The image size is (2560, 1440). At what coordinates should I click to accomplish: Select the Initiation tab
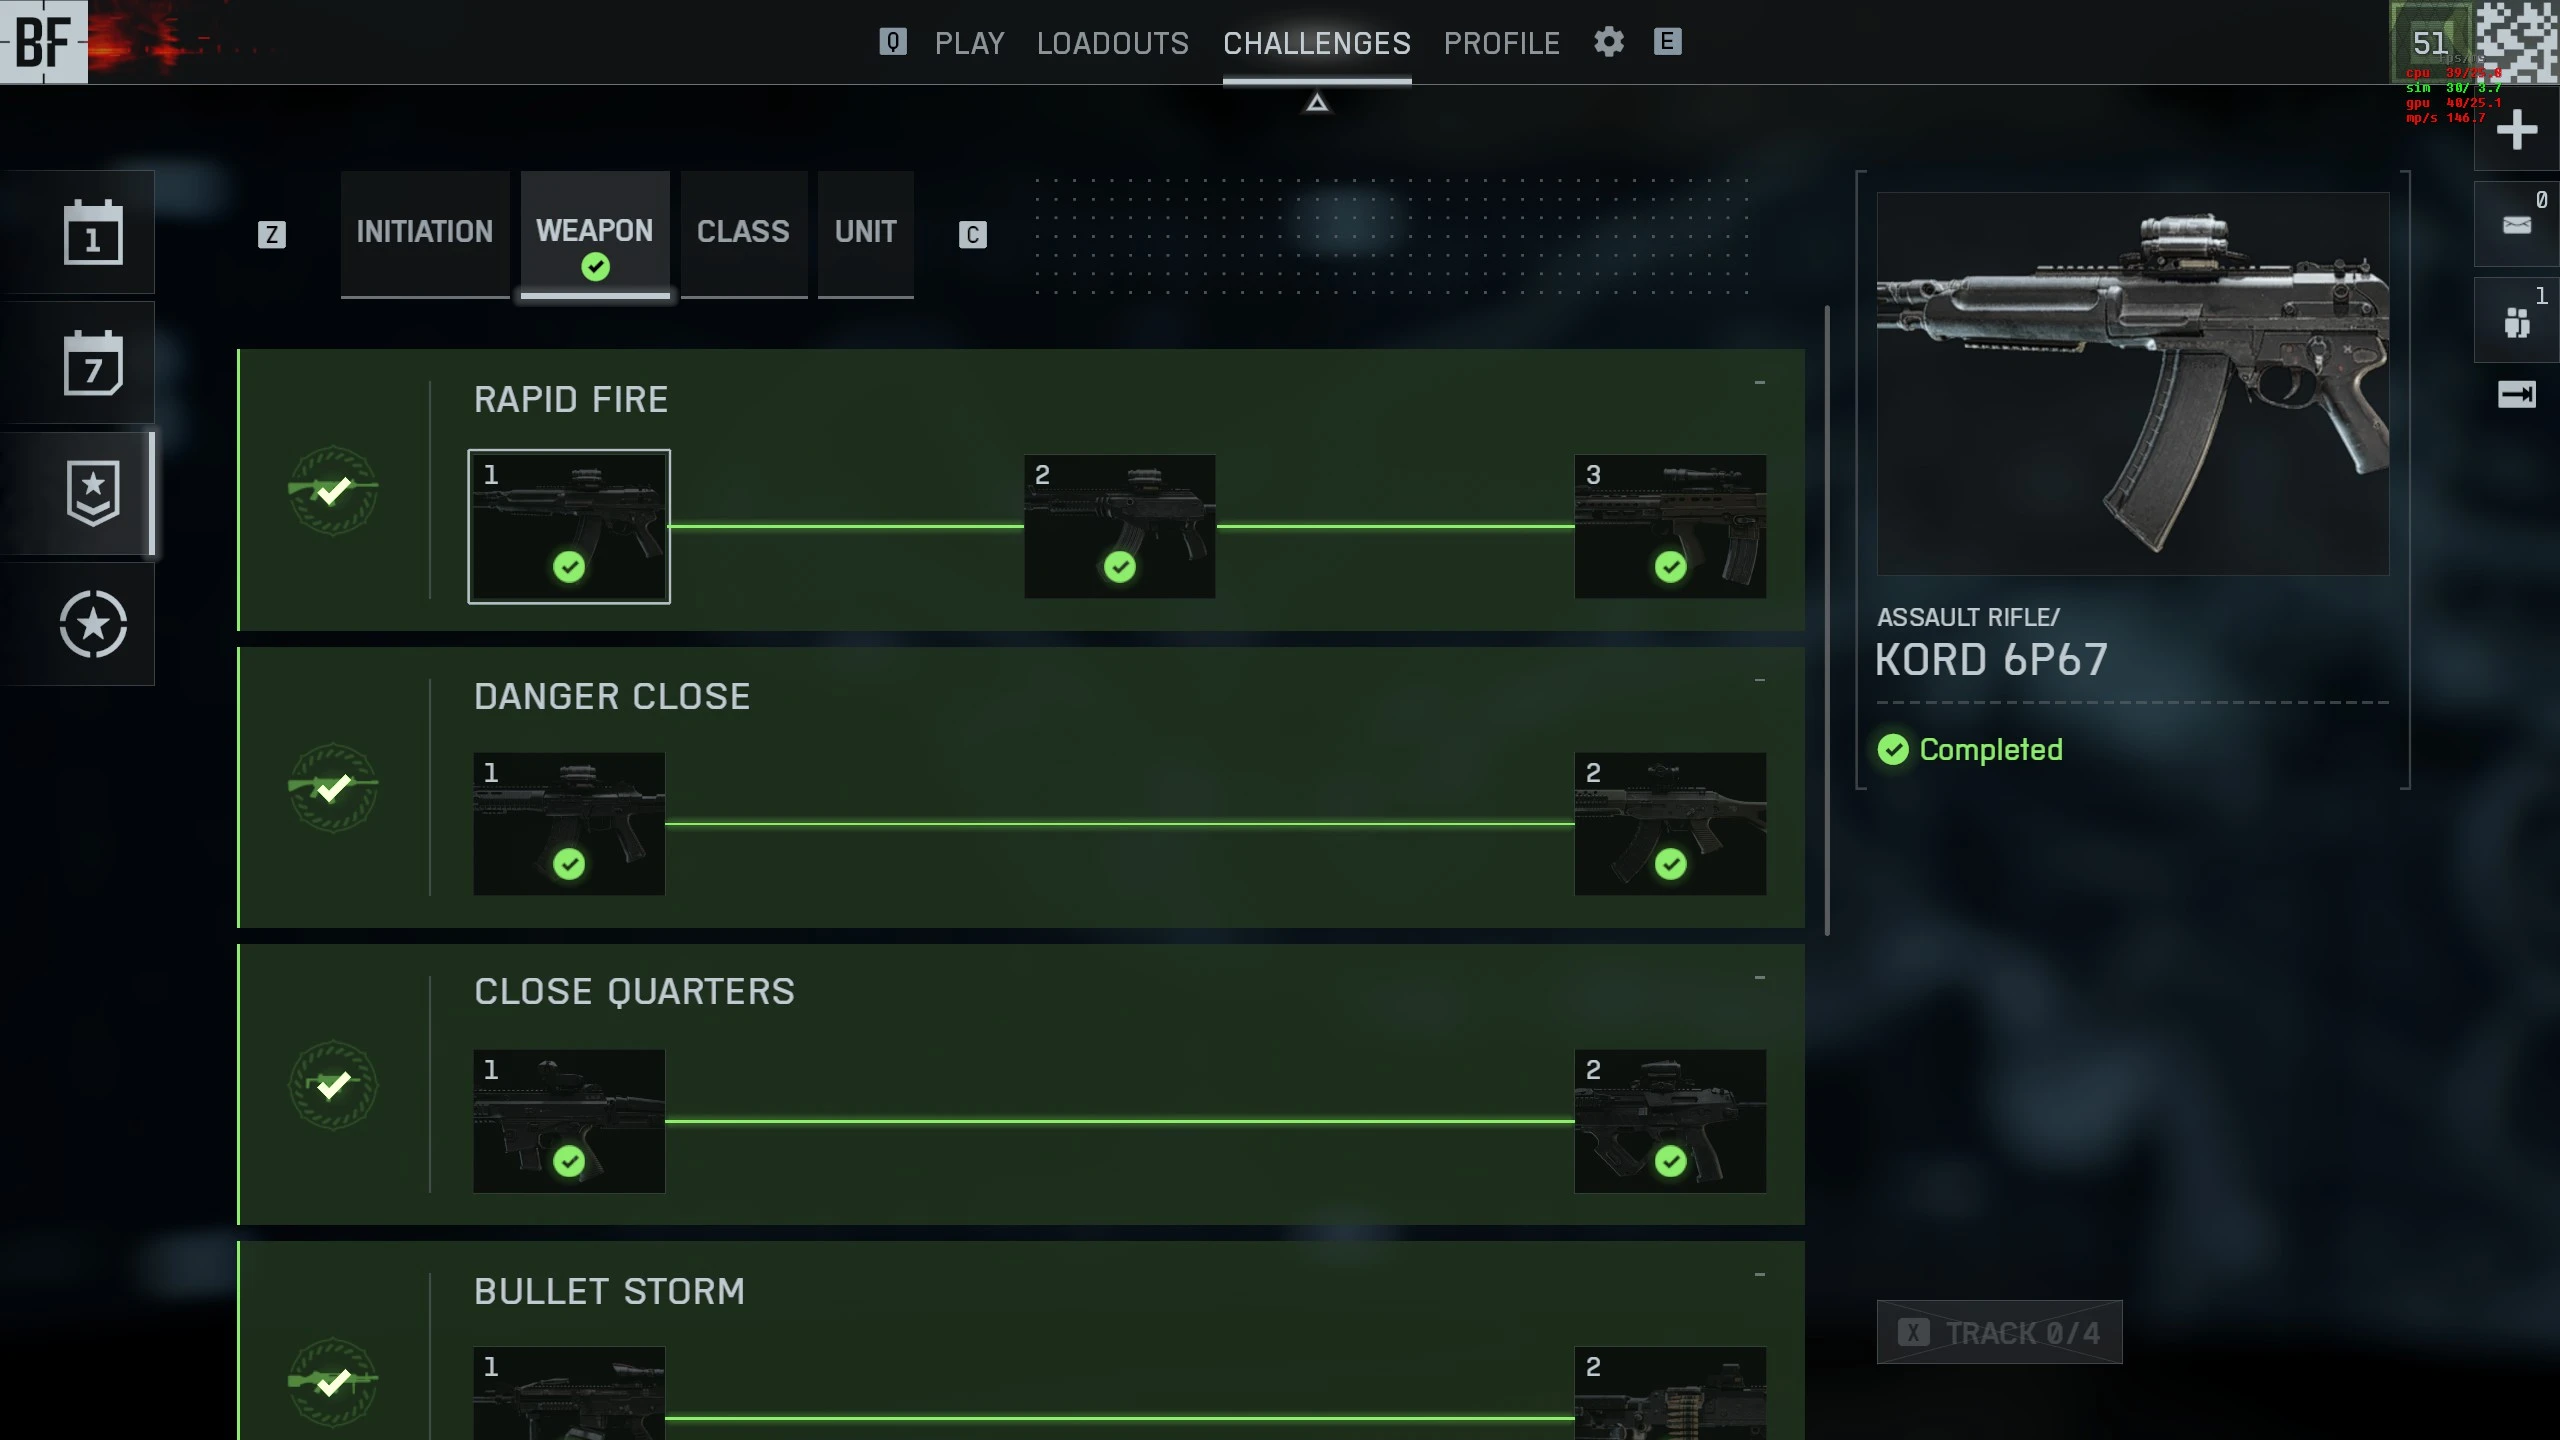424,233
